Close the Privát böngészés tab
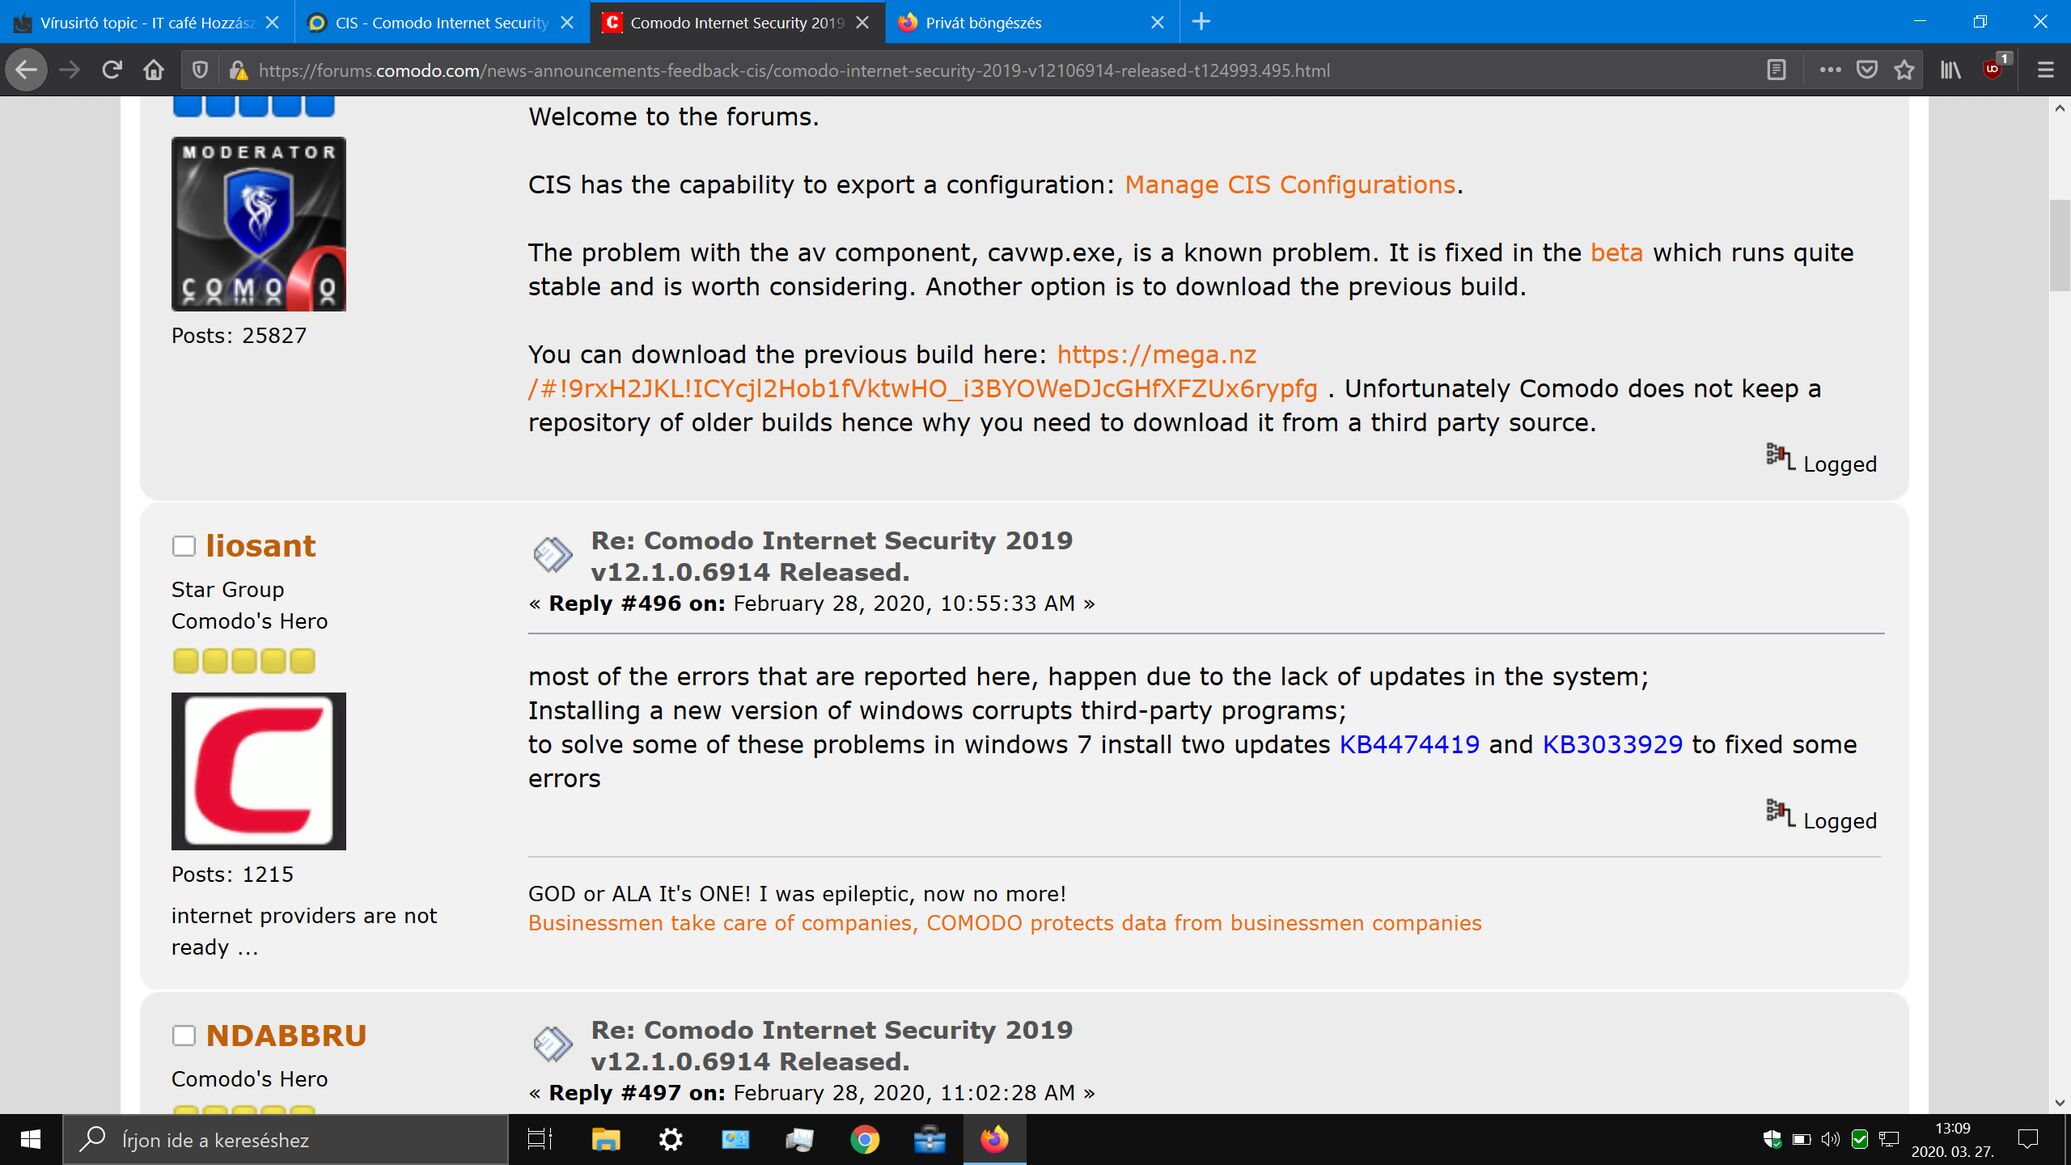This screenshot has height=1165, width=2071. click(x=1157, y=22)
